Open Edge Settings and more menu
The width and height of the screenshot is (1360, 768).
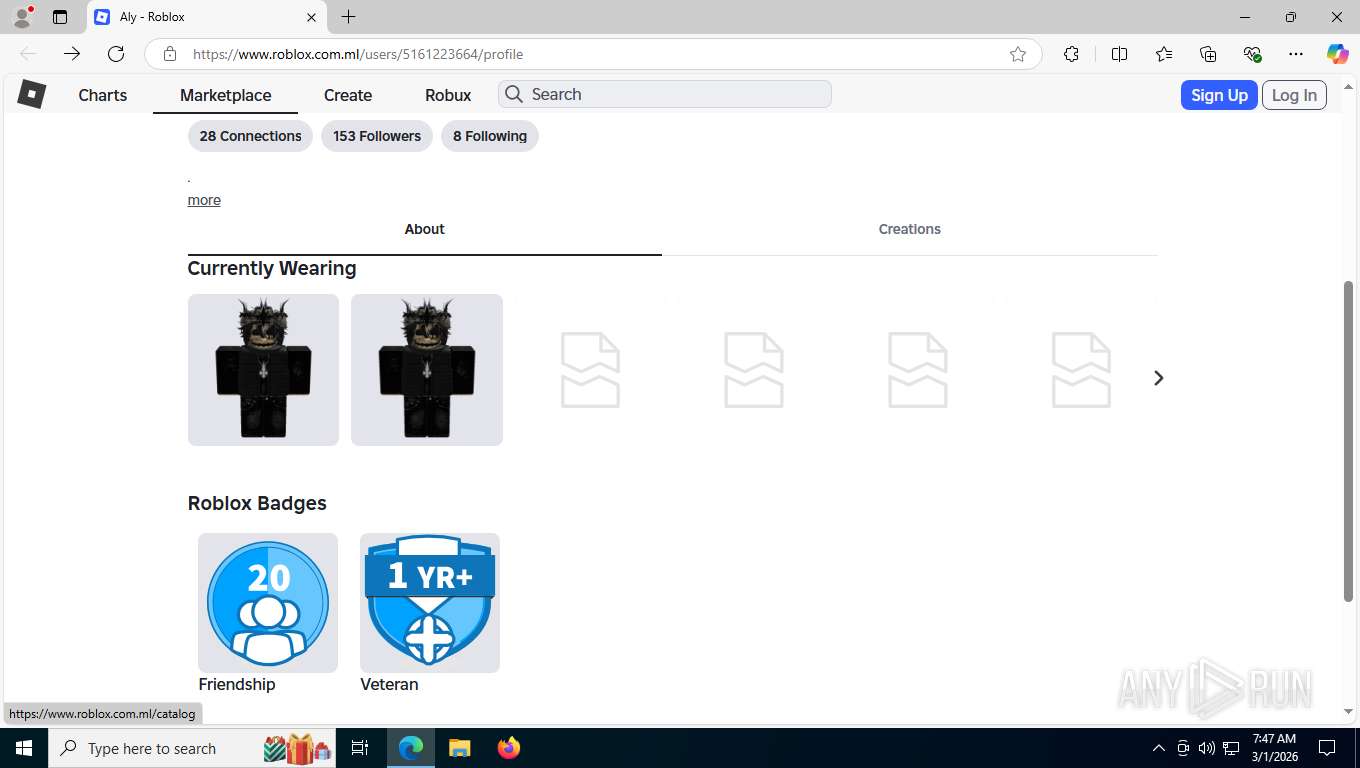click(1296, 54)
